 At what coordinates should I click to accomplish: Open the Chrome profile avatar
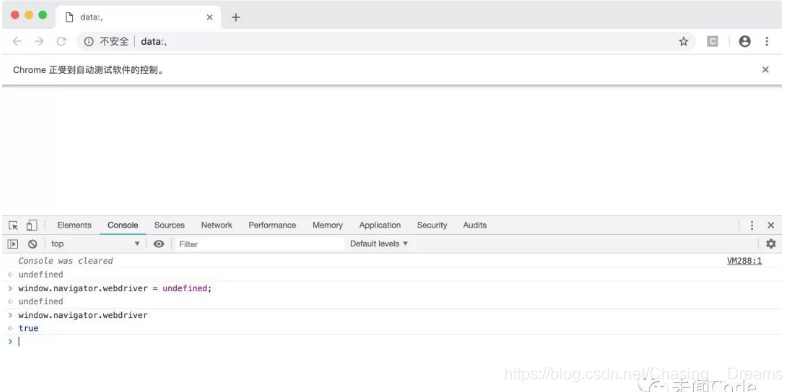tap(745, 41)
